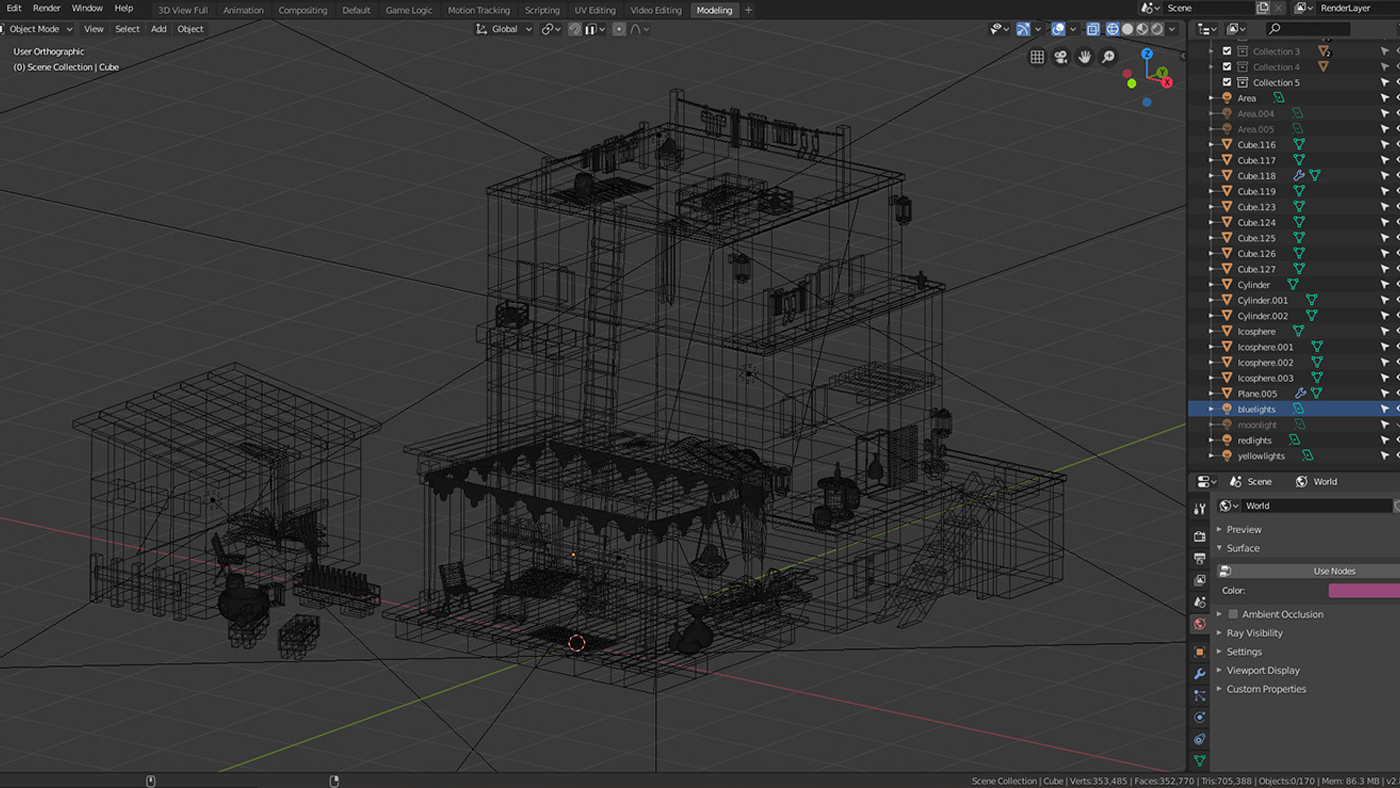Open the Output properties printer tab
The height and width of the screenshot is (788, 1400).
tap(1199, 558)
